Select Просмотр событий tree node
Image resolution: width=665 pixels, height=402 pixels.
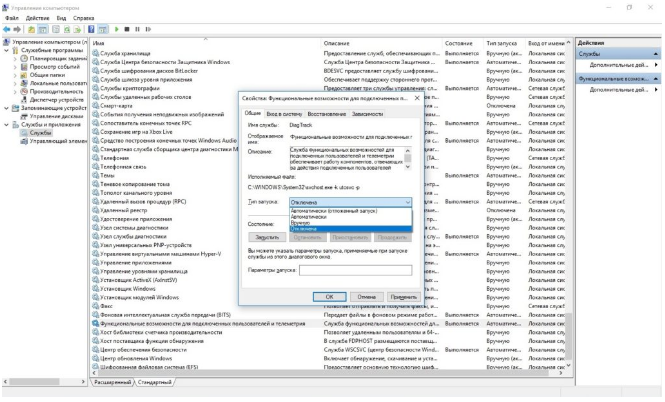tap(55, 67)
